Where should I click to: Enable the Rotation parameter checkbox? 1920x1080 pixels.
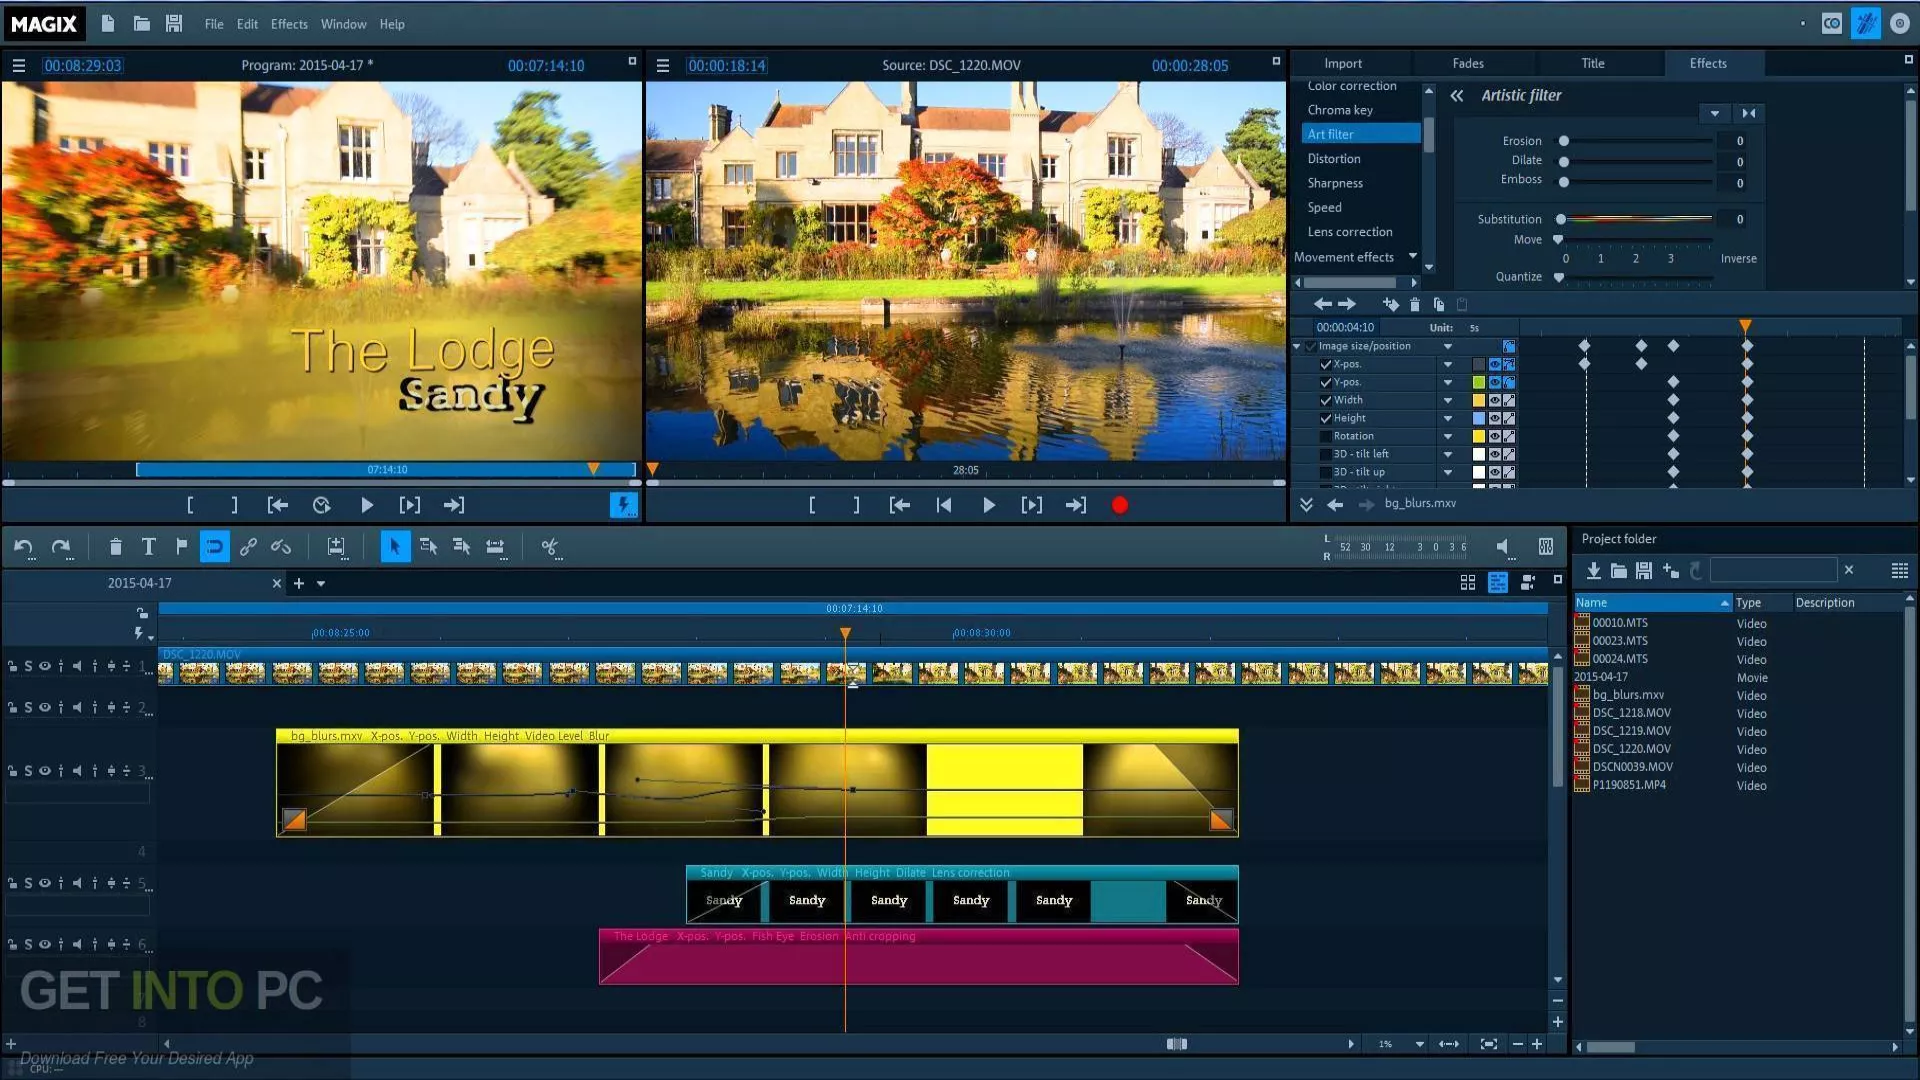click(x=1325, y=437)
